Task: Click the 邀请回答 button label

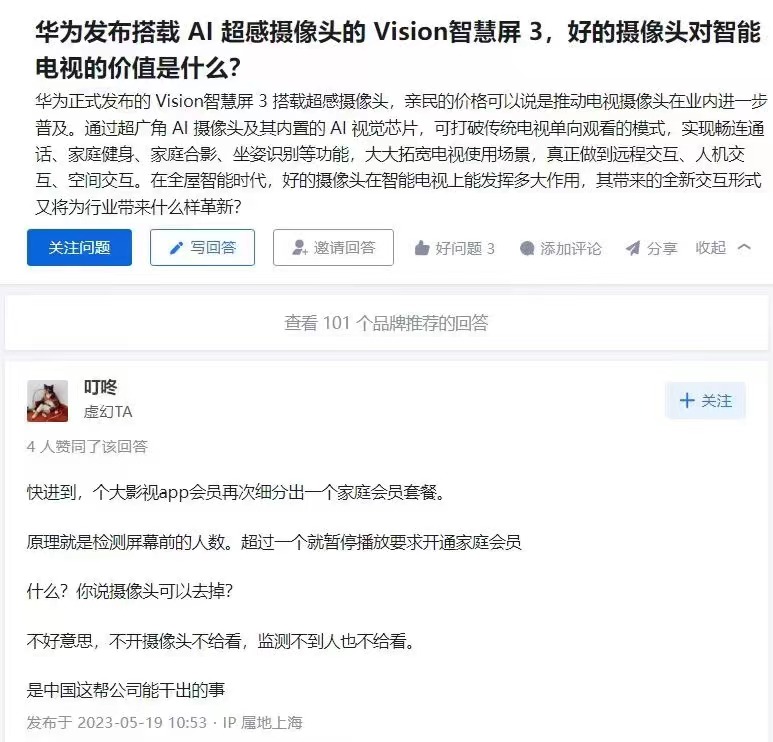Action: tap(345, 247)
